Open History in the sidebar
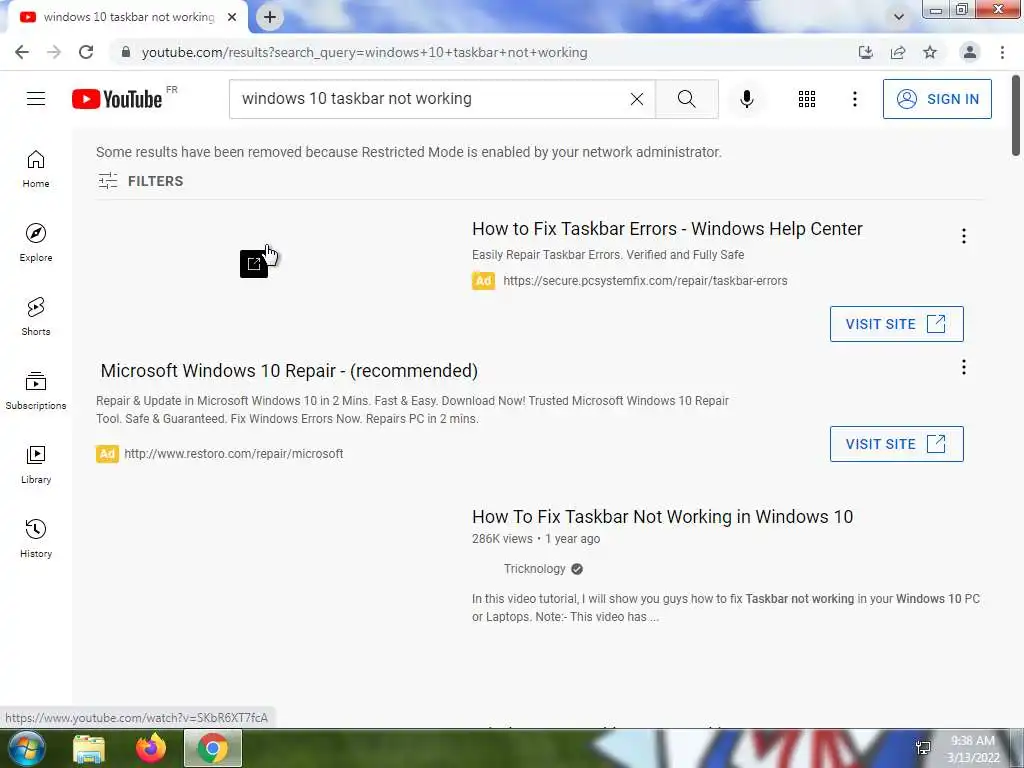Screen dimensions: 1024x768 pos(36,538)
